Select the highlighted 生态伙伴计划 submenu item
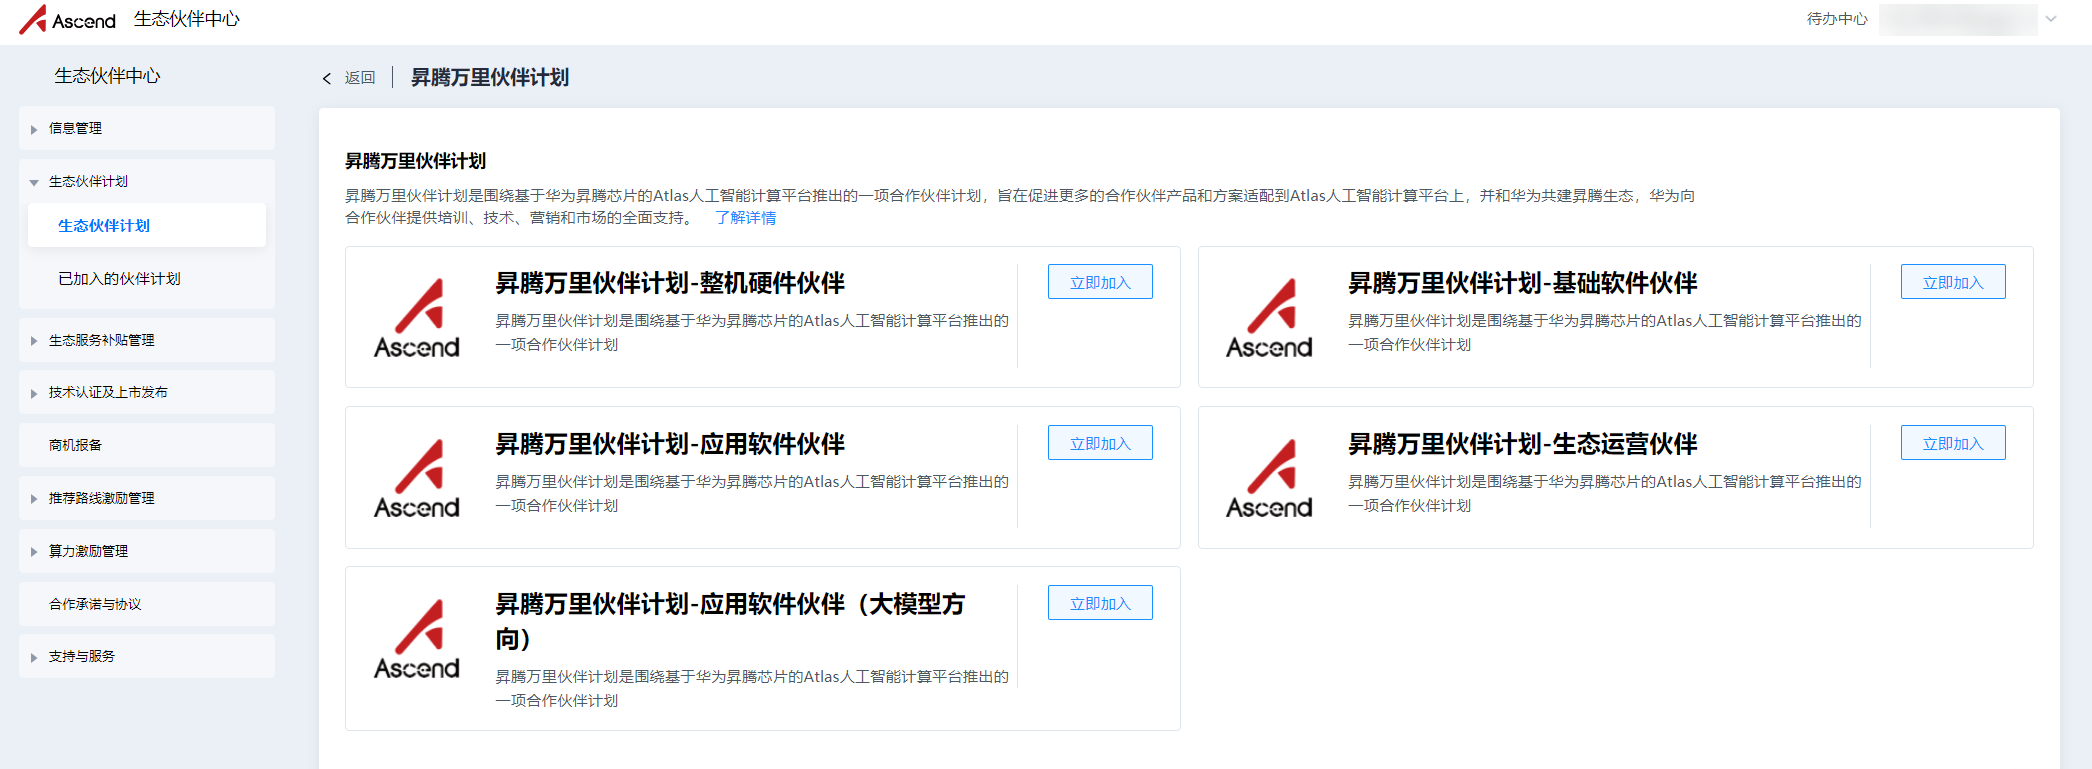Viewport: 2092px width, 769px height. pos(147,226)
